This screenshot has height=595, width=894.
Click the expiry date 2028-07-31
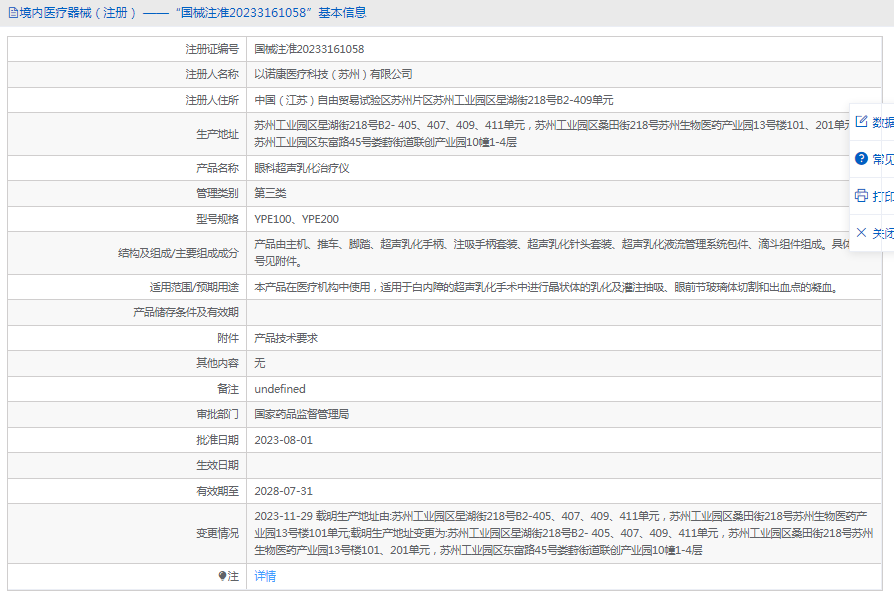point(283,491)
